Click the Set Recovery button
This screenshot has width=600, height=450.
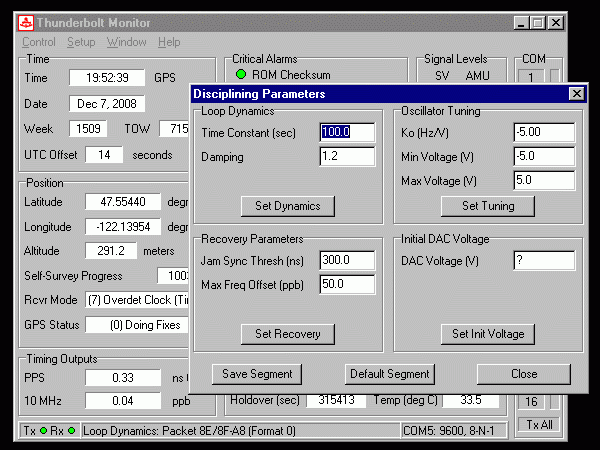pyautogui.click(x=288, y=334)
